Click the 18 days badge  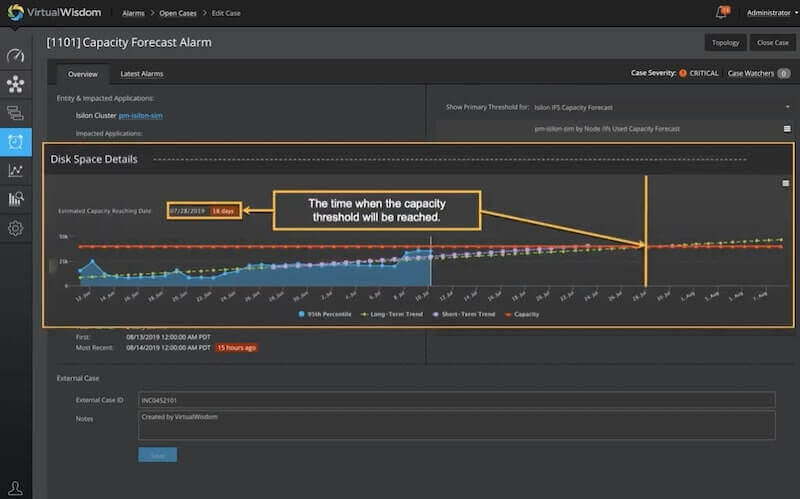[223, 211]
